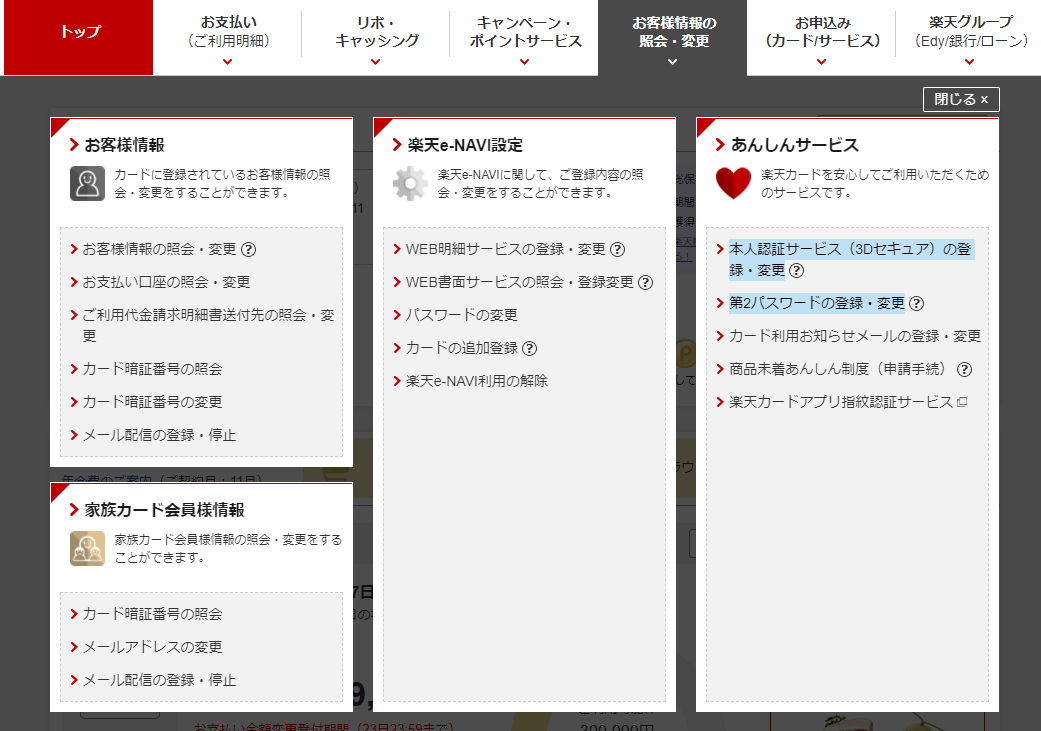Click external link icon after 楽天カードアプリ指紋認証サービス
Image resolution: width=1041 pixels, height=731 pixels.
click(x=962, y=402)
